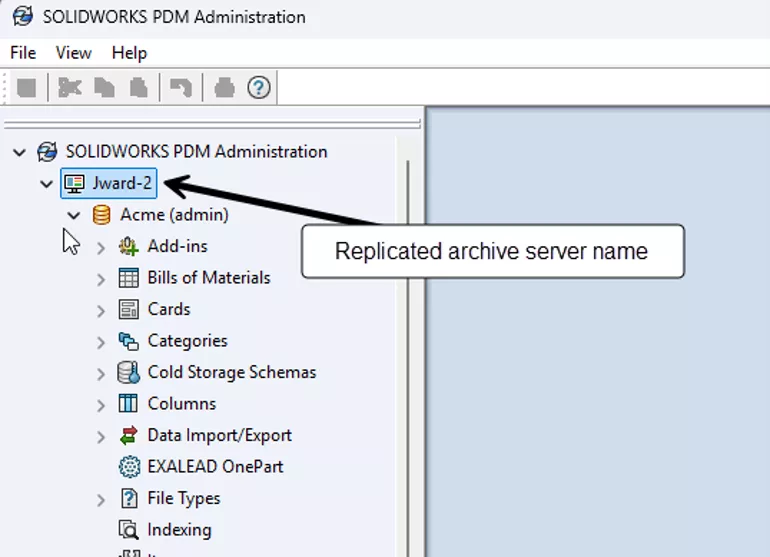The height and width of the screenshot is (557, 770).
Task: Click the EXALEAD OnePart icon
Action: (130, 467)
